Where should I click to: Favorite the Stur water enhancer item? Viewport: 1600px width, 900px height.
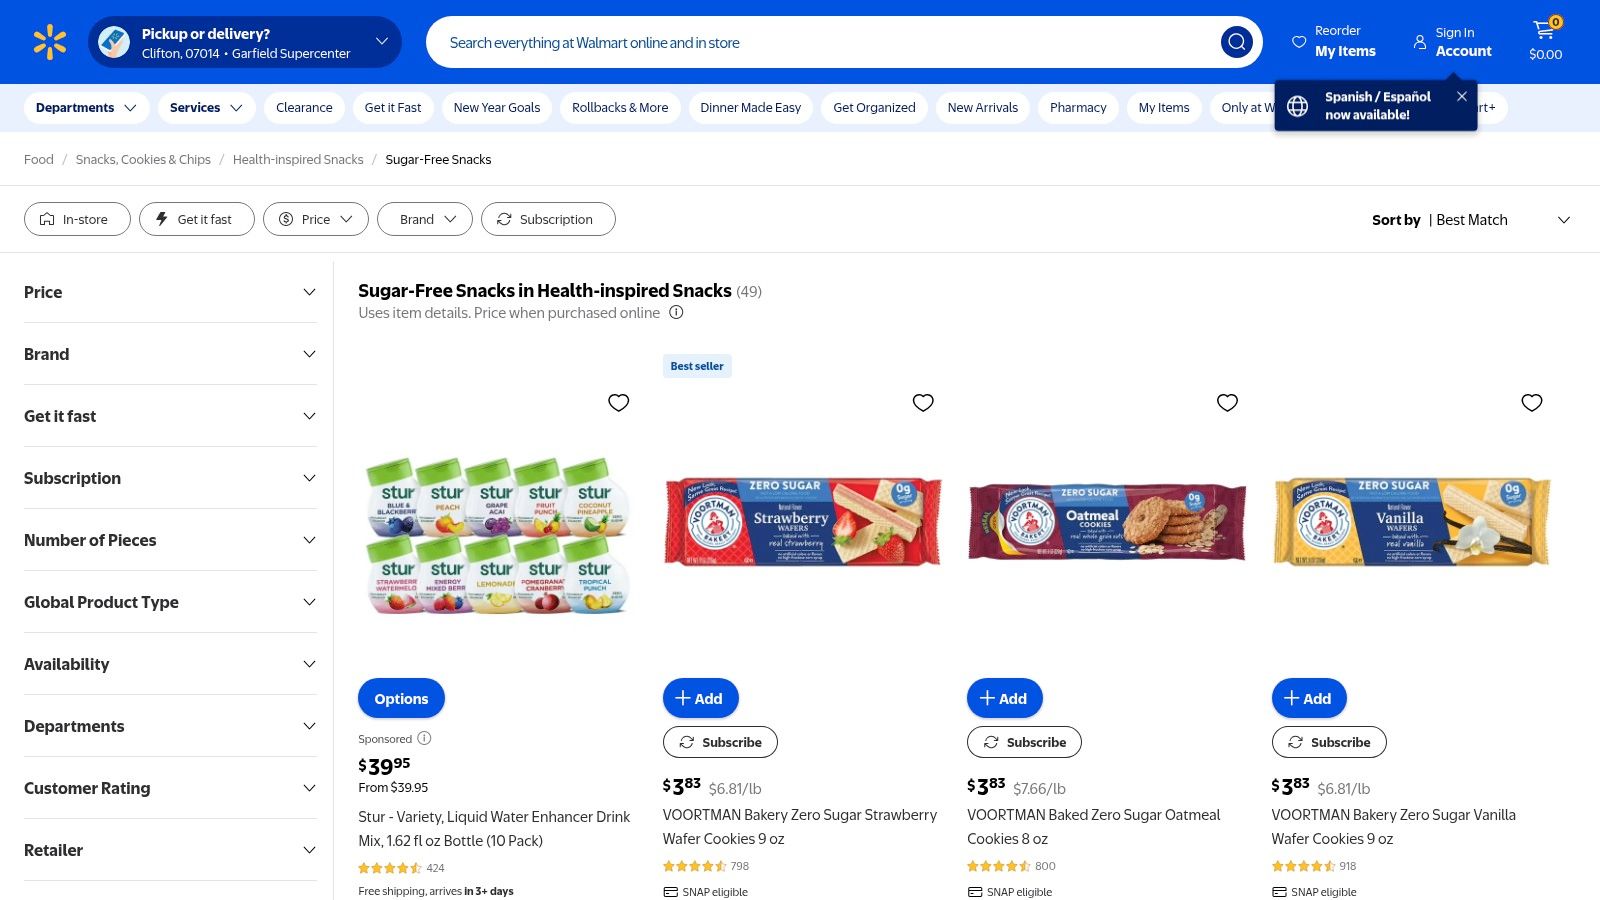(x=619, y=402)
